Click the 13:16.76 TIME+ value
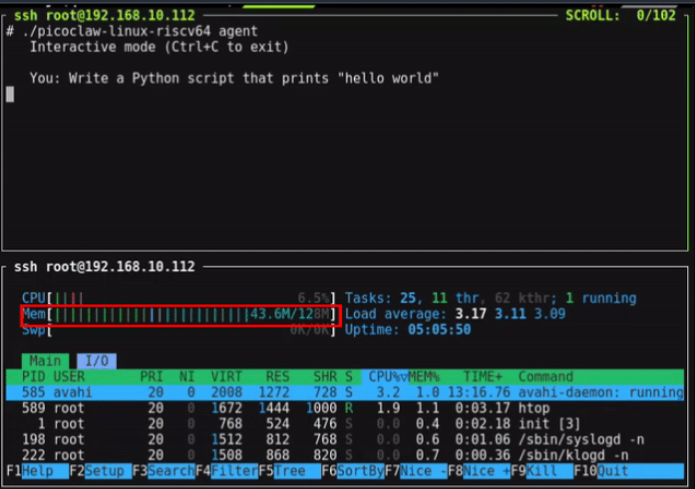The height and width of the screenshot is (489, 695). coord(479,392)
